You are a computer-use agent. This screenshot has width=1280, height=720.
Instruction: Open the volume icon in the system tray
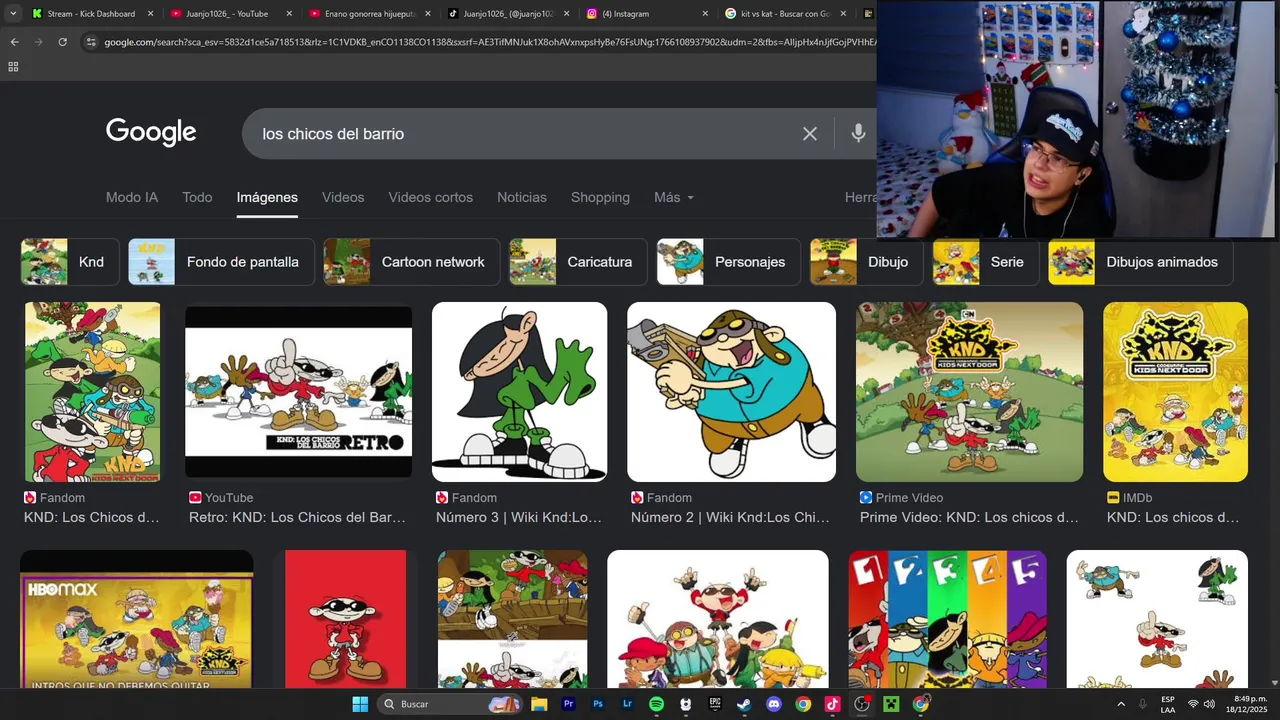(1209, 704)
